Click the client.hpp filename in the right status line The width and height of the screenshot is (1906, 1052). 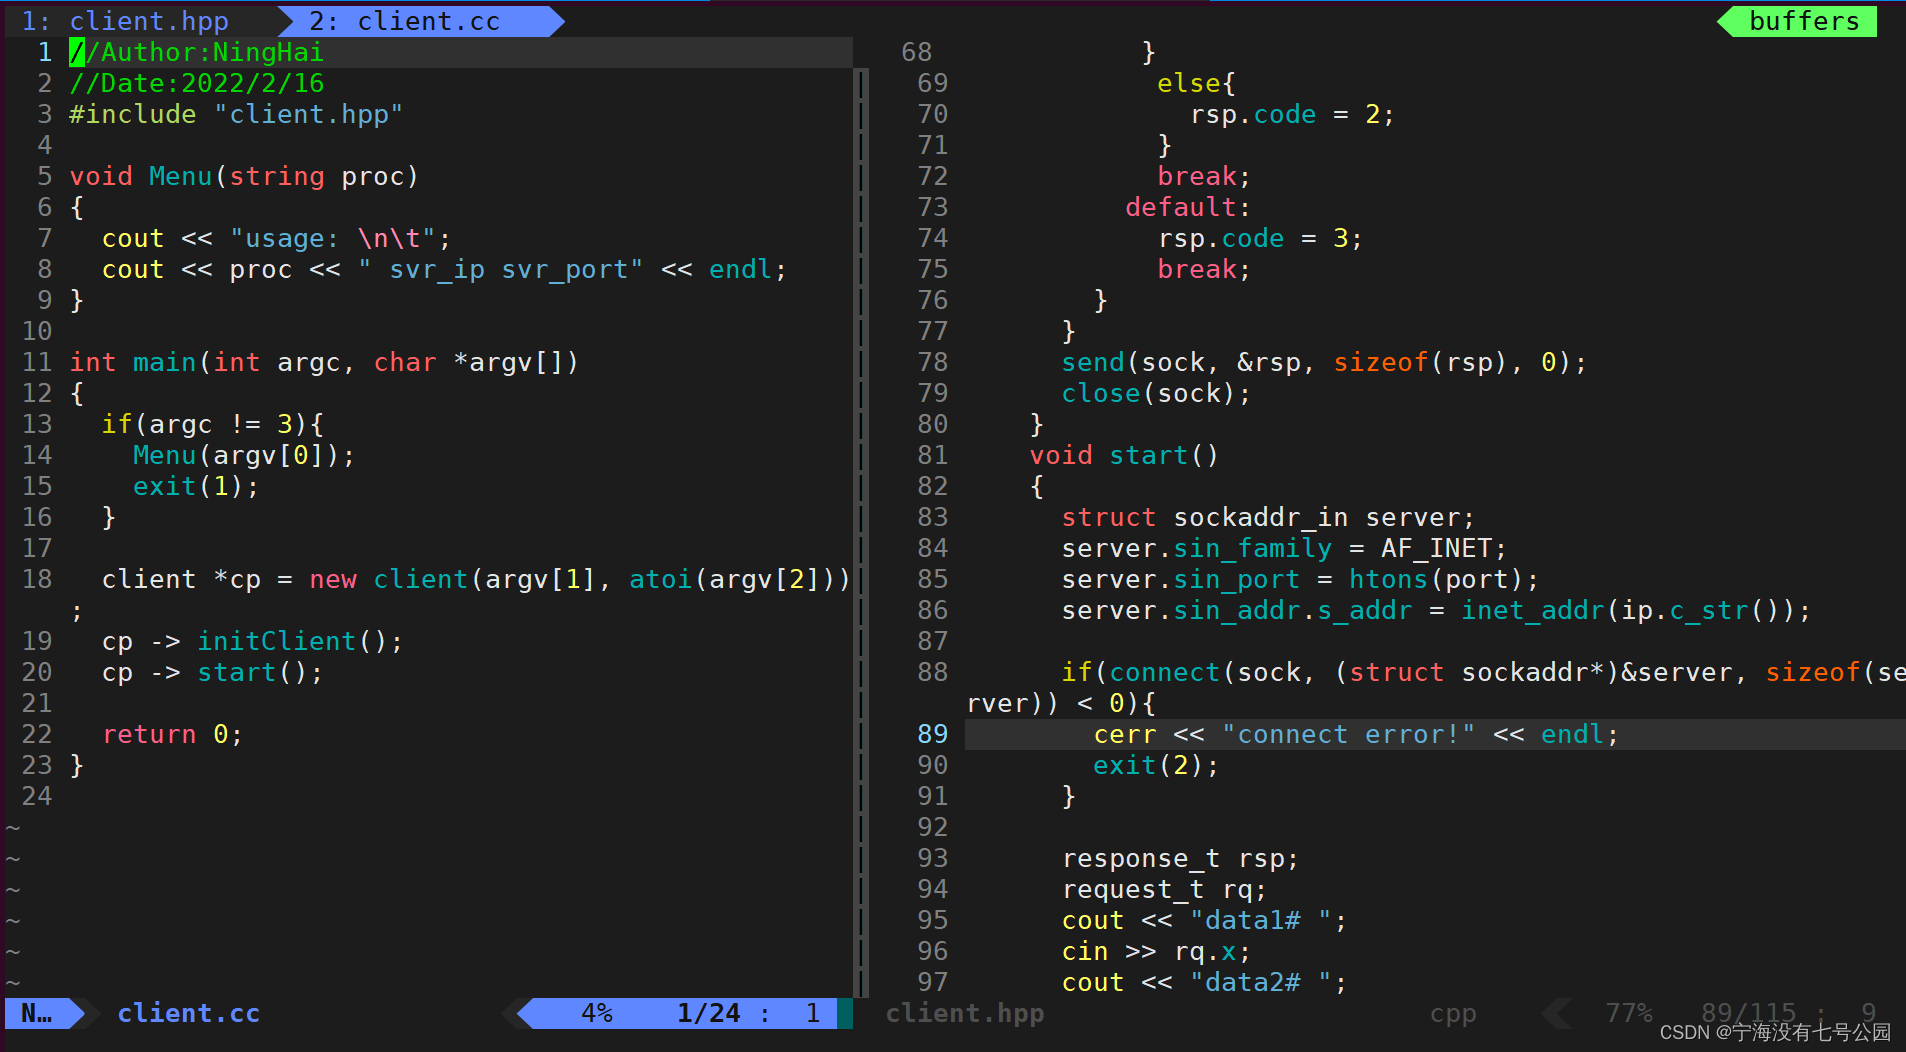pyautogui.click(x=965, y=1013)
